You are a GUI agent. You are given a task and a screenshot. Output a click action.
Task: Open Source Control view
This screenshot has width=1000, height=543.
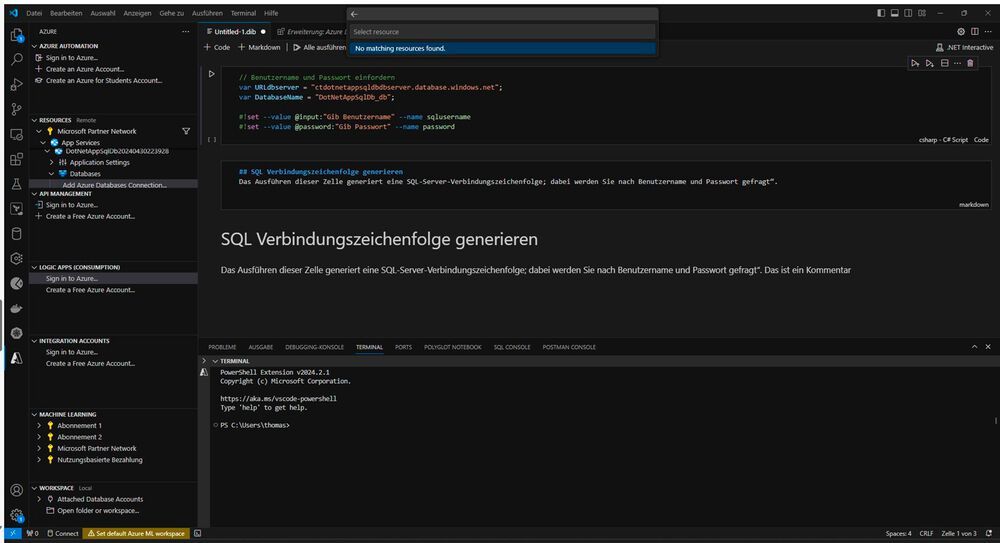pyautogui.click(x=17, y=109)
